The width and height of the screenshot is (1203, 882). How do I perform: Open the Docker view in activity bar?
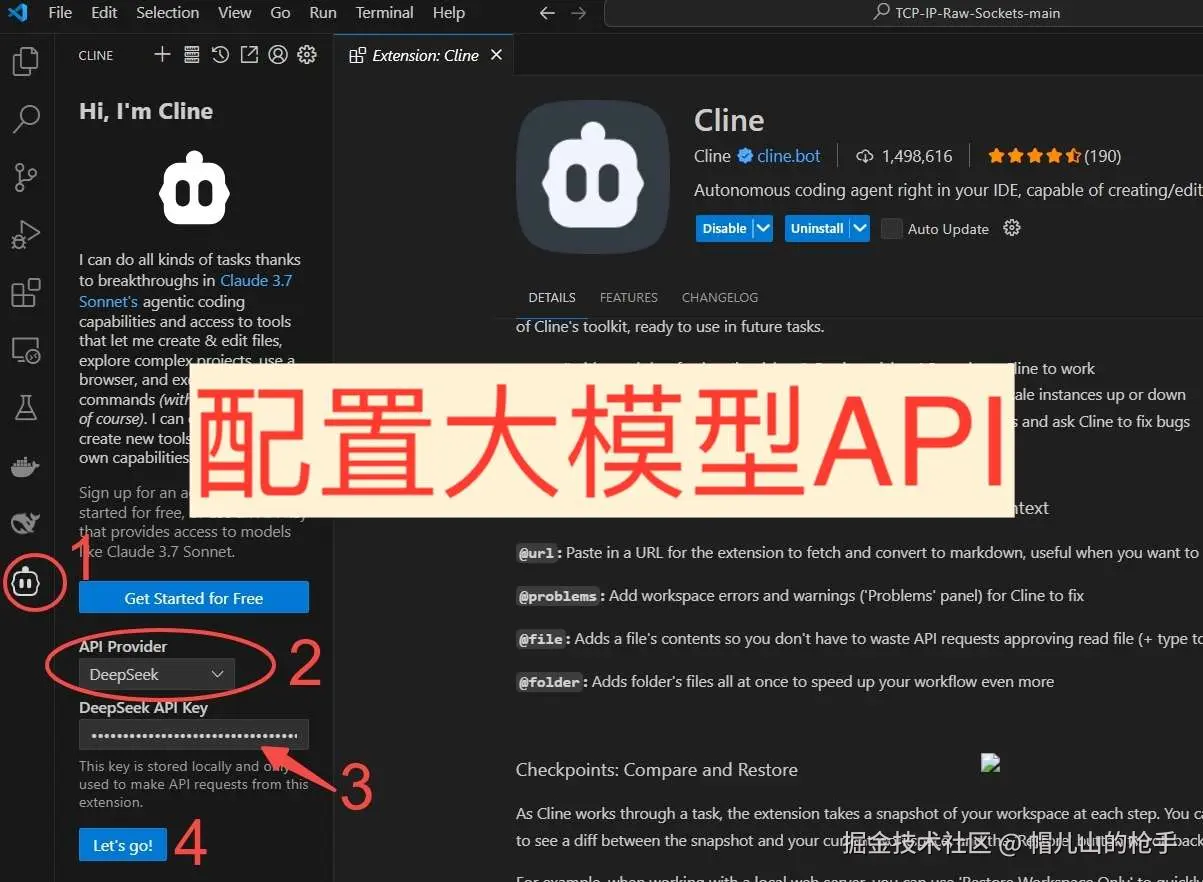pyautogui.click(x=25, y=466)
